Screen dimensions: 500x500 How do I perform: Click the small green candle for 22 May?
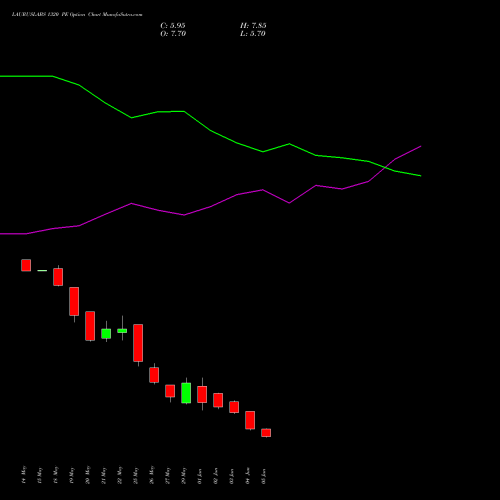(x=122, y=331)
